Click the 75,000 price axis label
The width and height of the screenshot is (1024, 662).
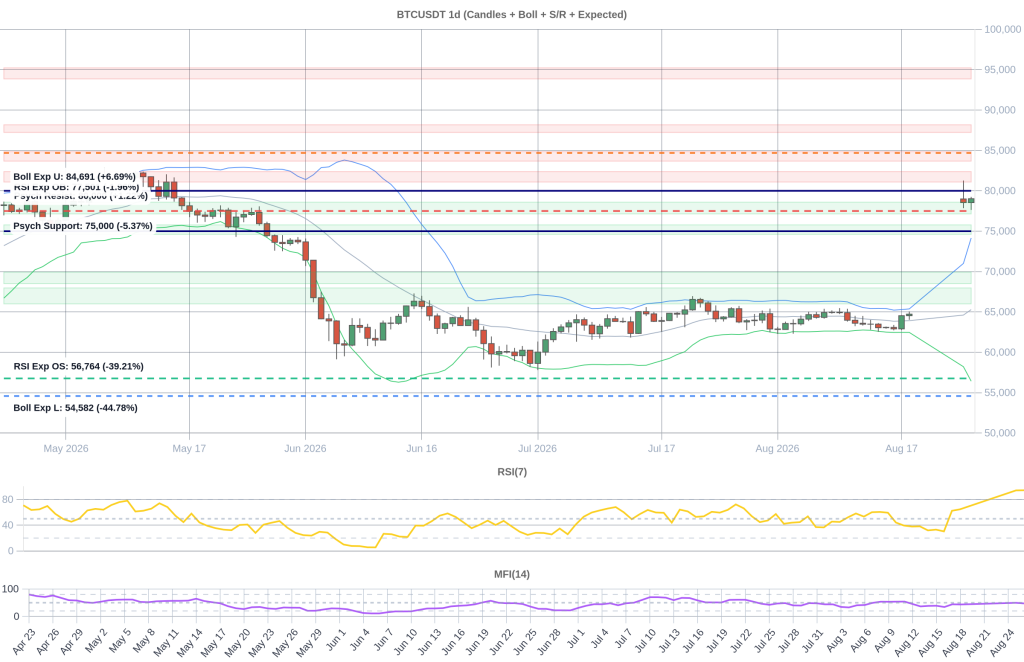1000,231
